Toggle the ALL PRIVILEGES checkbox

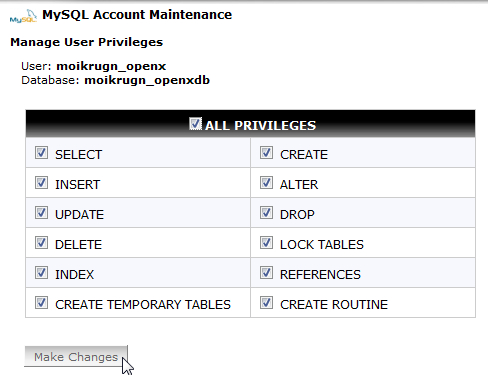[195, 124]
